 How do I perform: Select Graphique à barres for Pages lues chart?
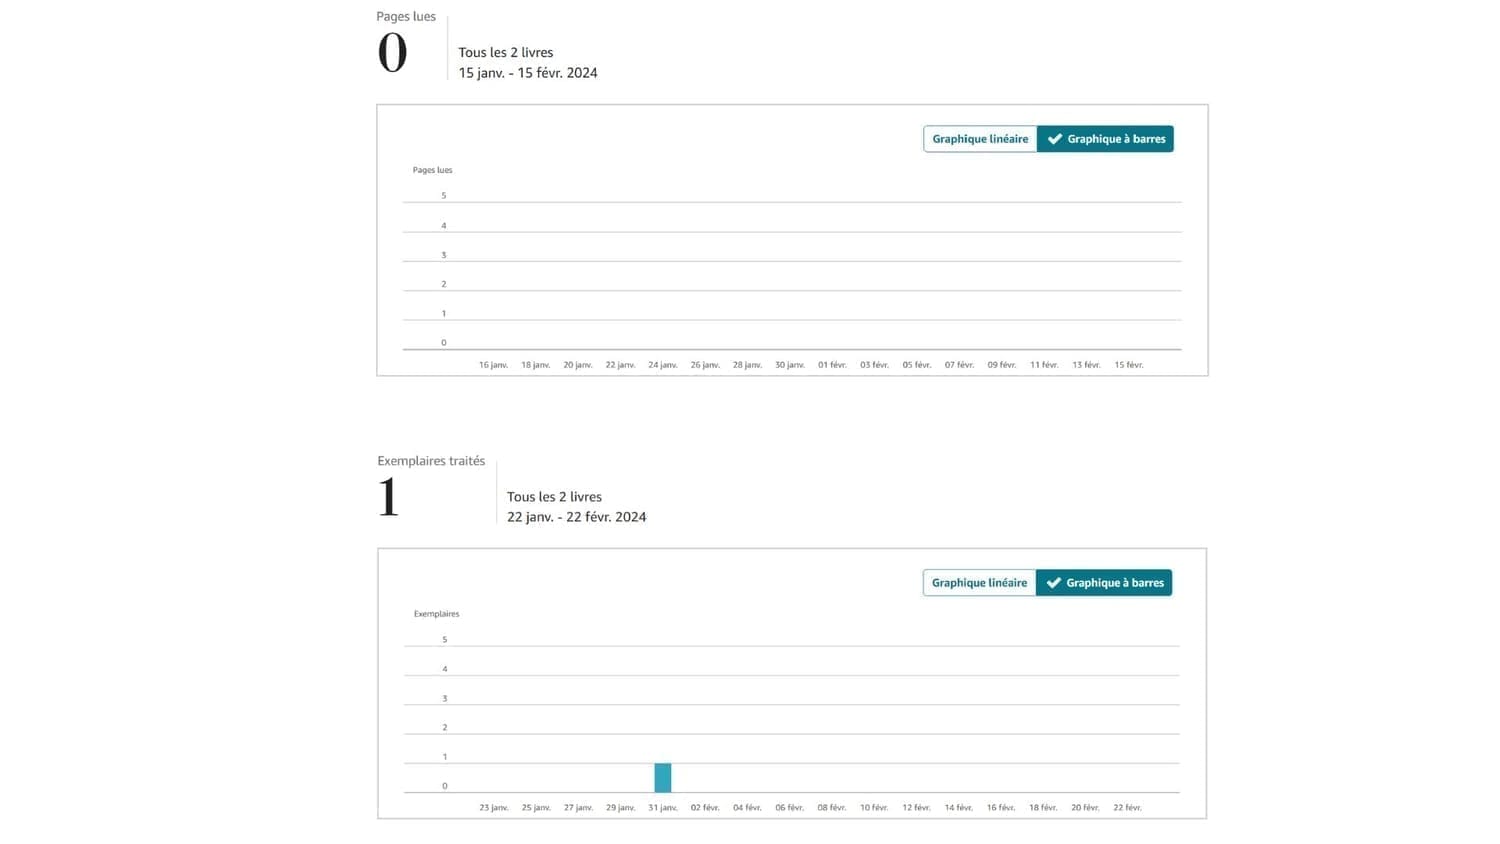(1105, 139)
